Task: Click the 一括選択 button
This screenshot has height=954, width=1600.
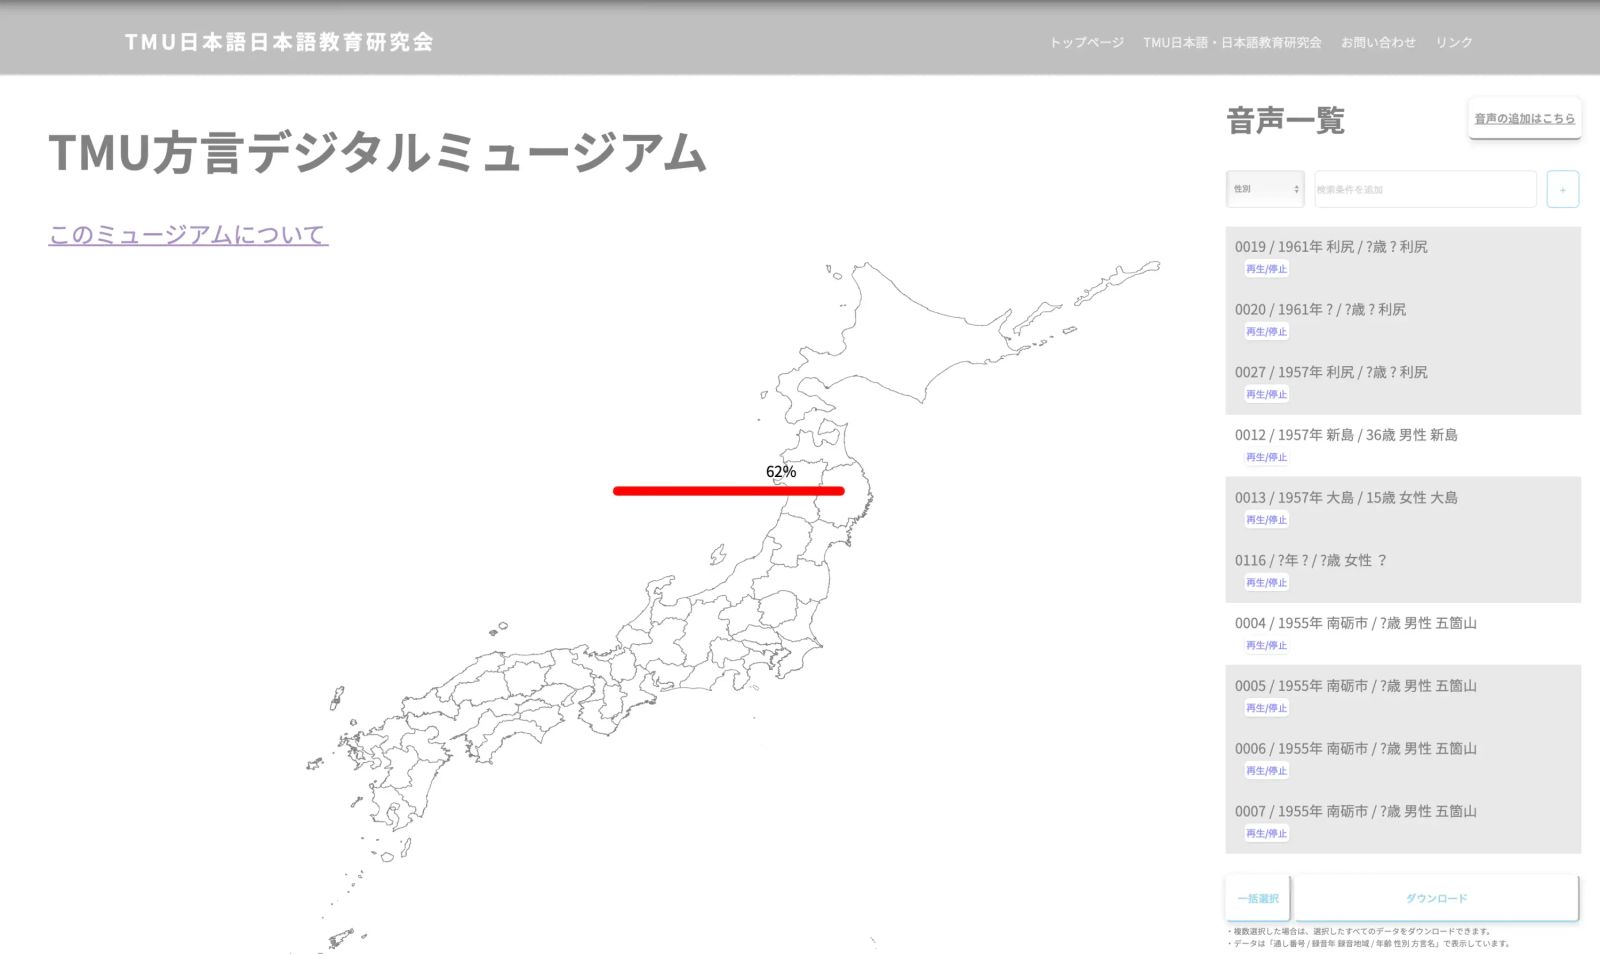Action: pos(1258,898)
